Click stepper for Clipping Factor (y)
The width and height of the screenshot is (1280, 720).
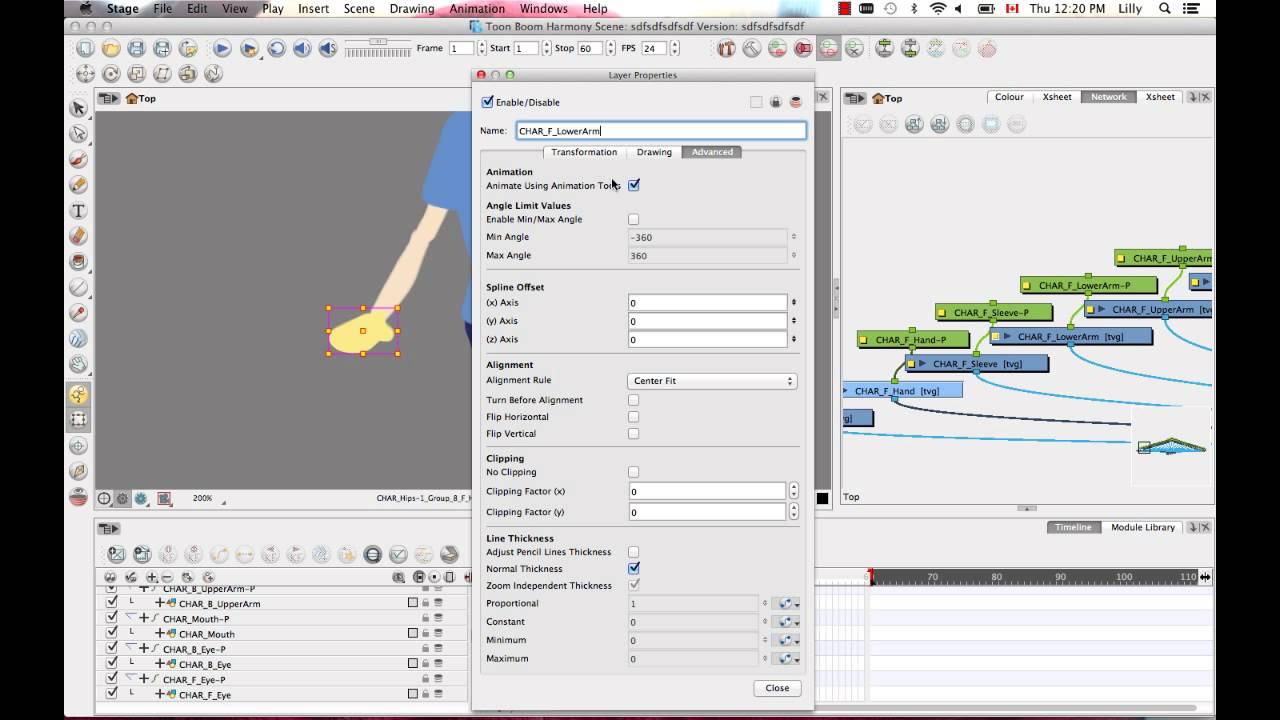click(794, 512)
